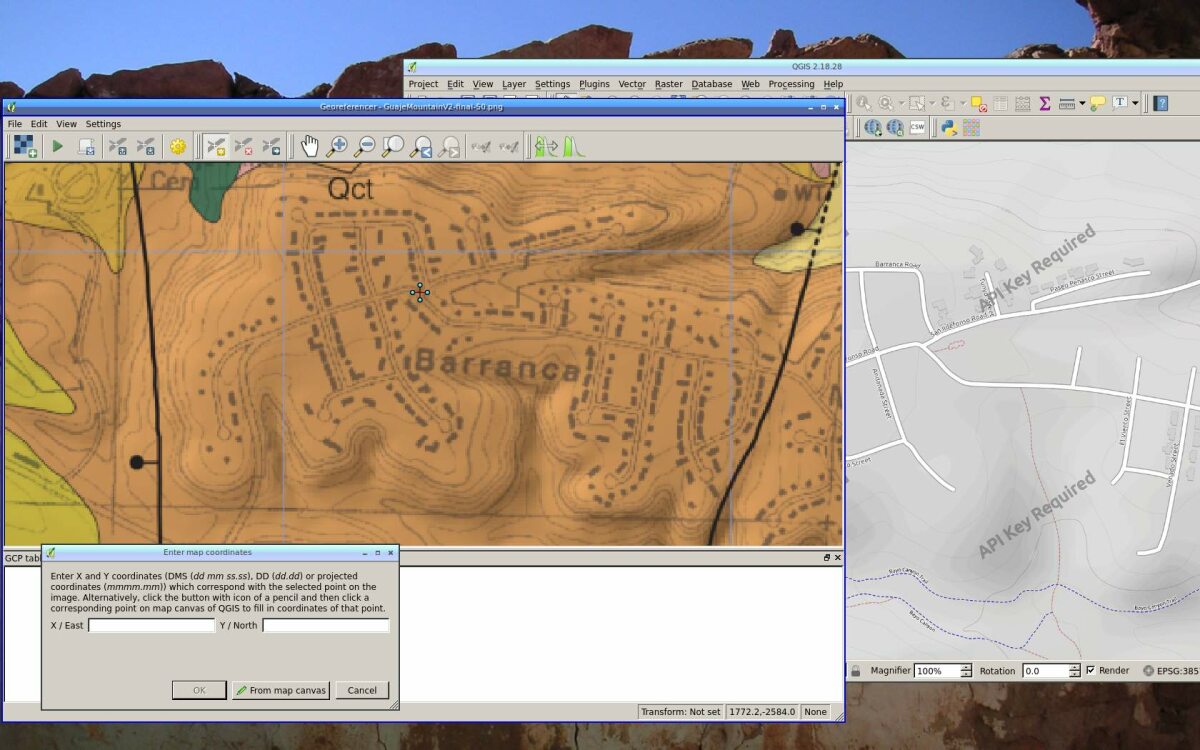Toggle the scale lock icon in status bar

click(x=855, y=671)
